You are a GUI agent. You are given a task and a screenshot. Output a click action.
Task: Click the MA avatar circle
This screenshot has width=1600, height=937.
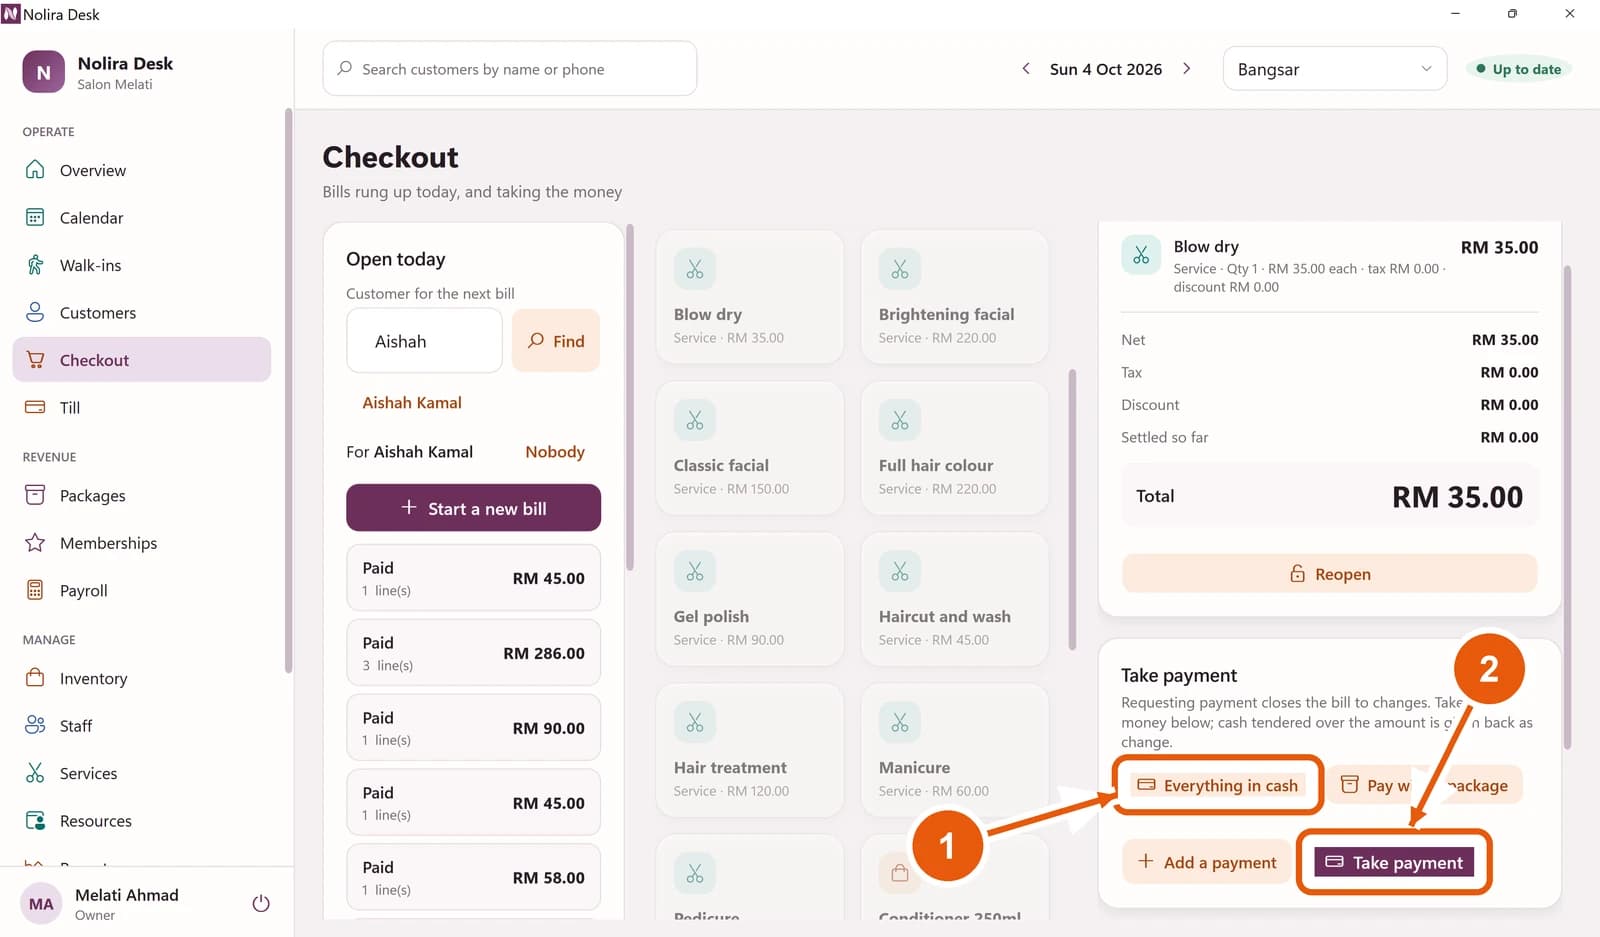click(41, 904)
